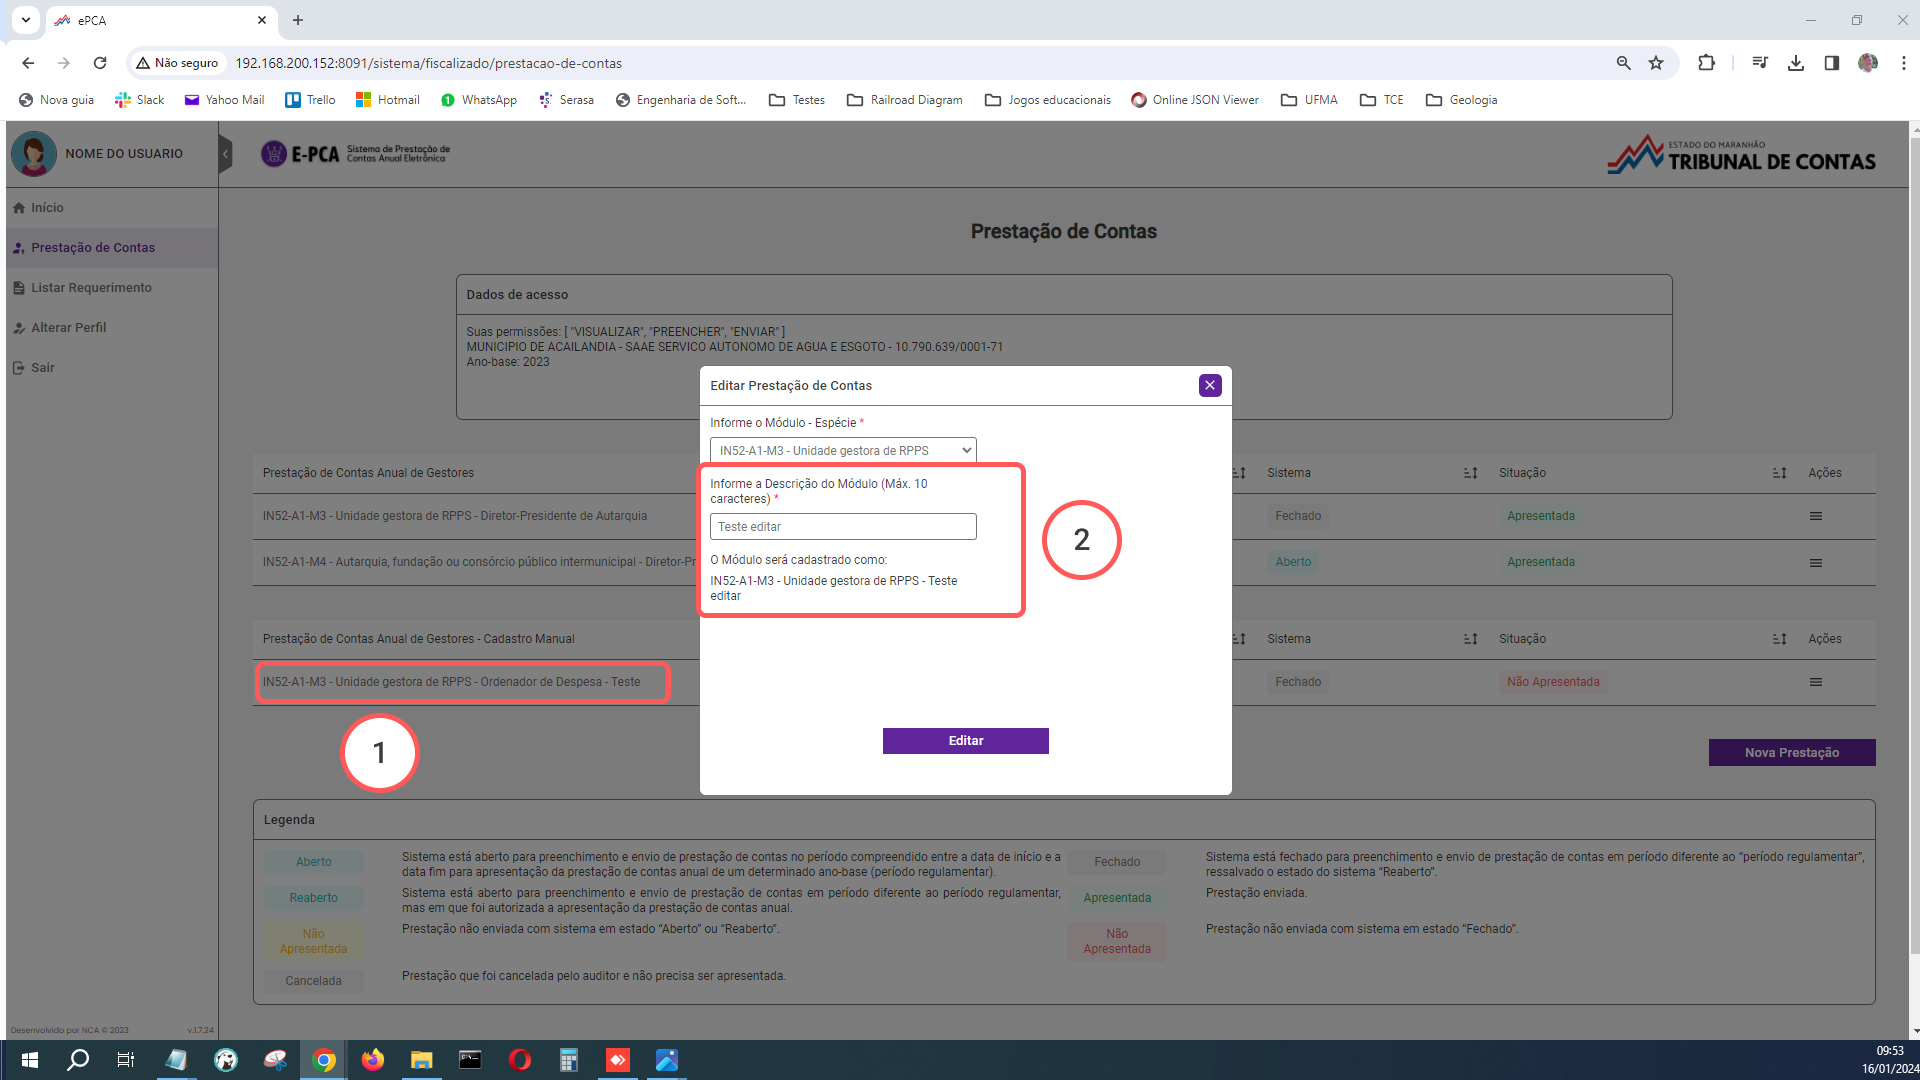
Task: Click the Nova Prestação button
Action: click(1792, 752)
